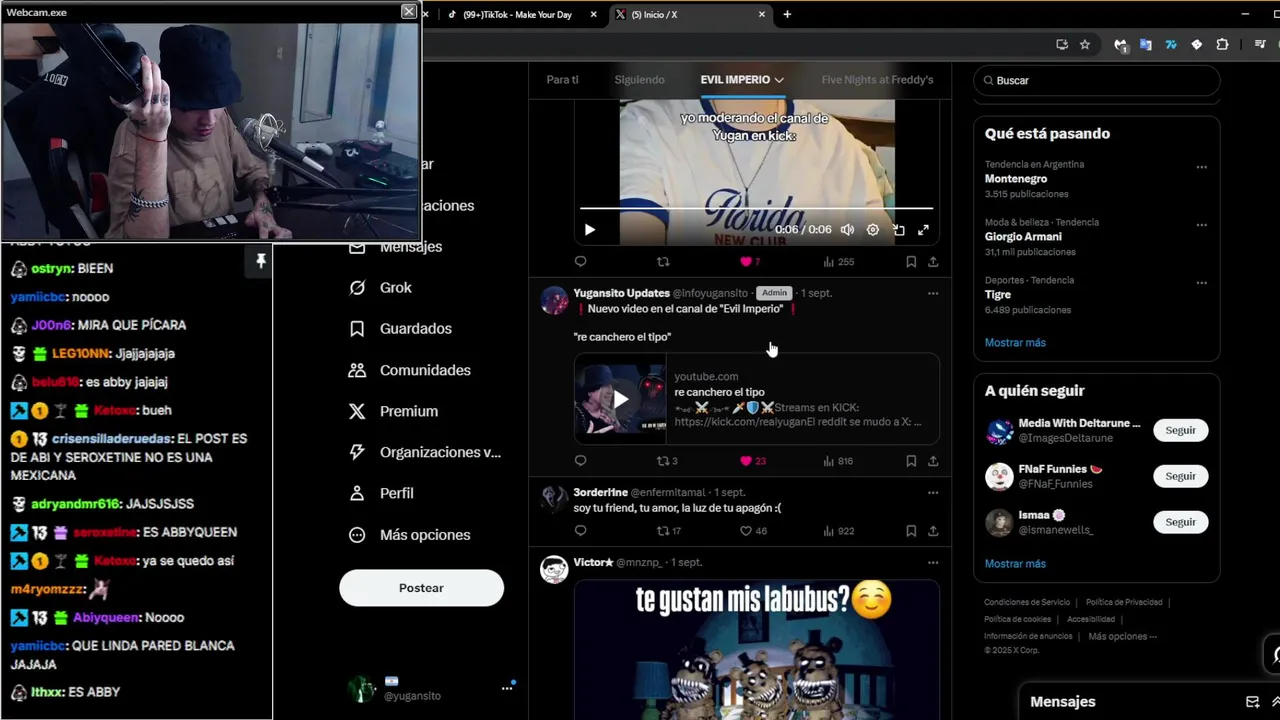Open options for Giorgio Armani trend

[x=1201, y=225]
